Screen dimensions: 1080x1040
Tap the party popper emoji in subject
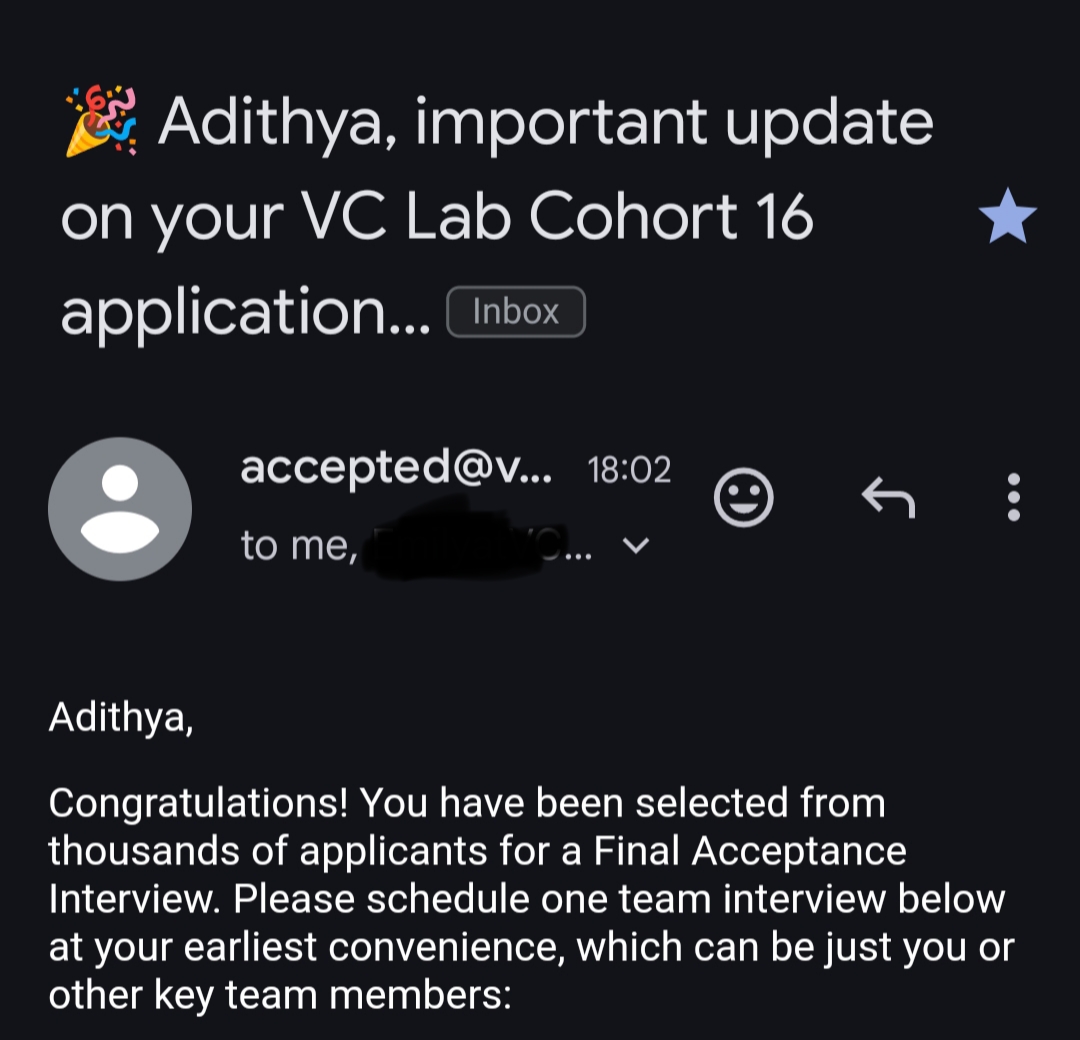pyautogui.click(x=100, y=122)
